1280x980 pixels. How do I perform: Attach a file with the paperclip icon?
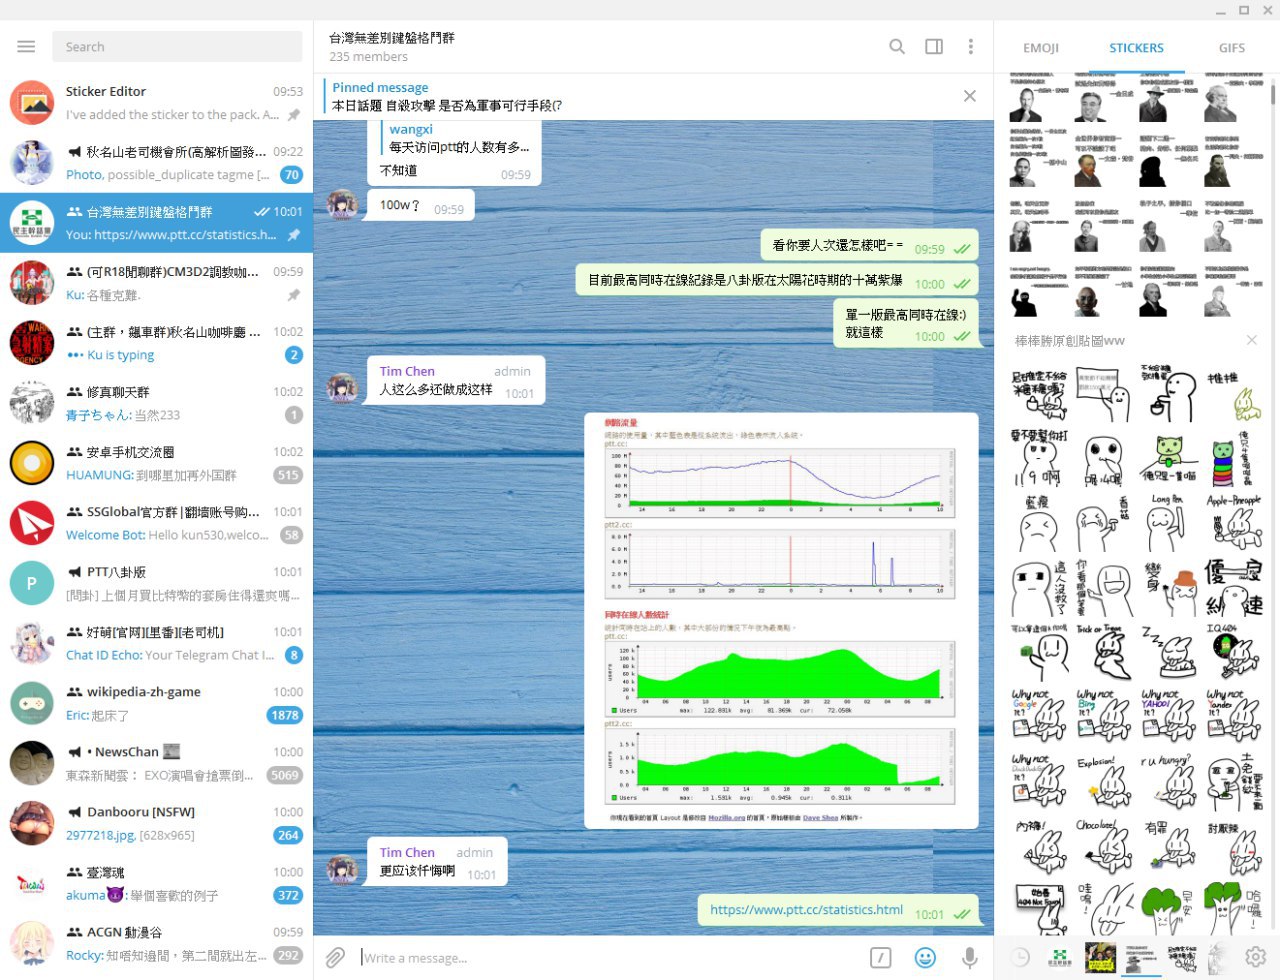[x=335, y=957]
